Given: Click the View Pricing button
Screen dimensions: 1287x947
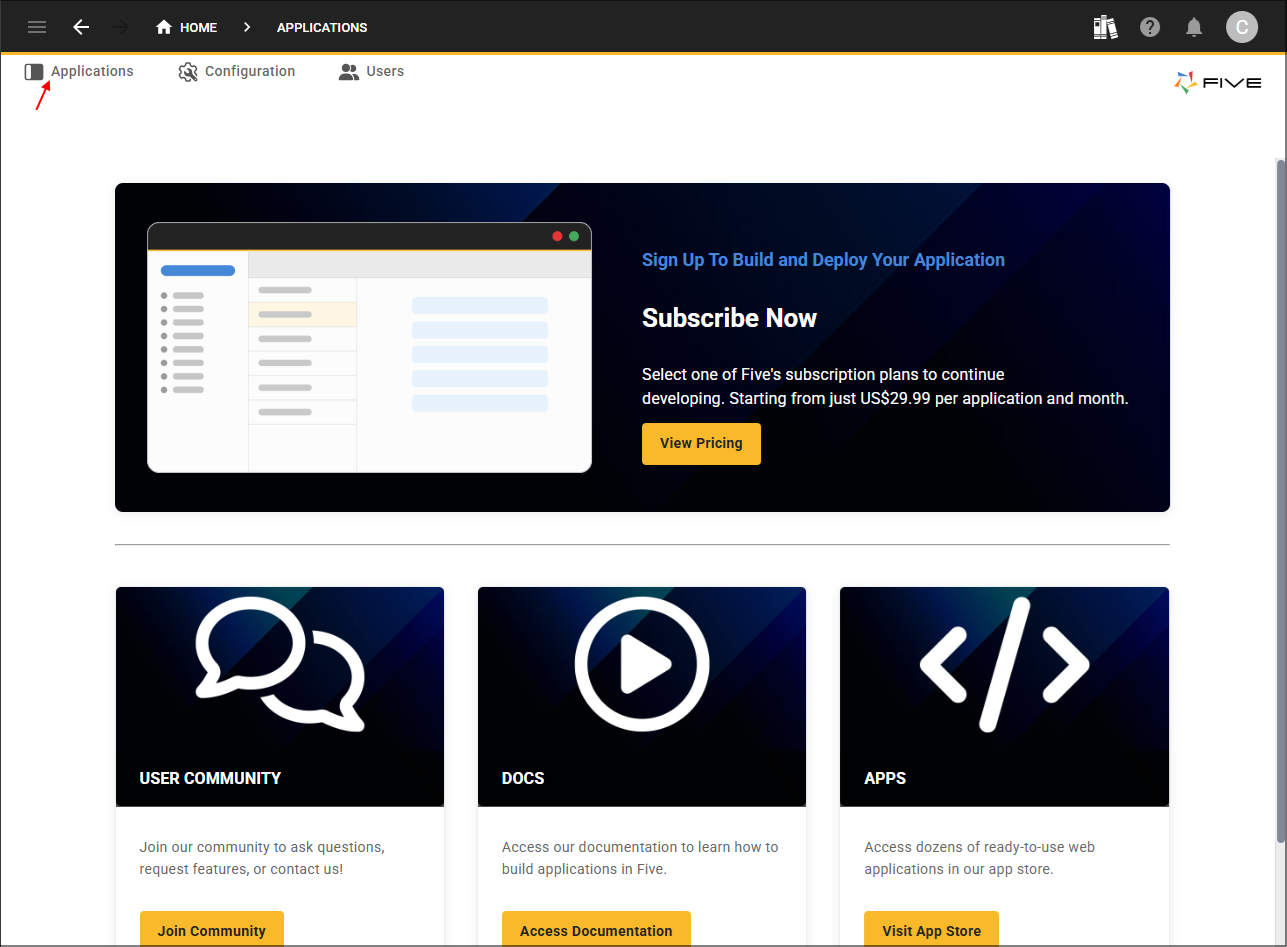Looking at the screenshot, I should click(x=701, y=443).
